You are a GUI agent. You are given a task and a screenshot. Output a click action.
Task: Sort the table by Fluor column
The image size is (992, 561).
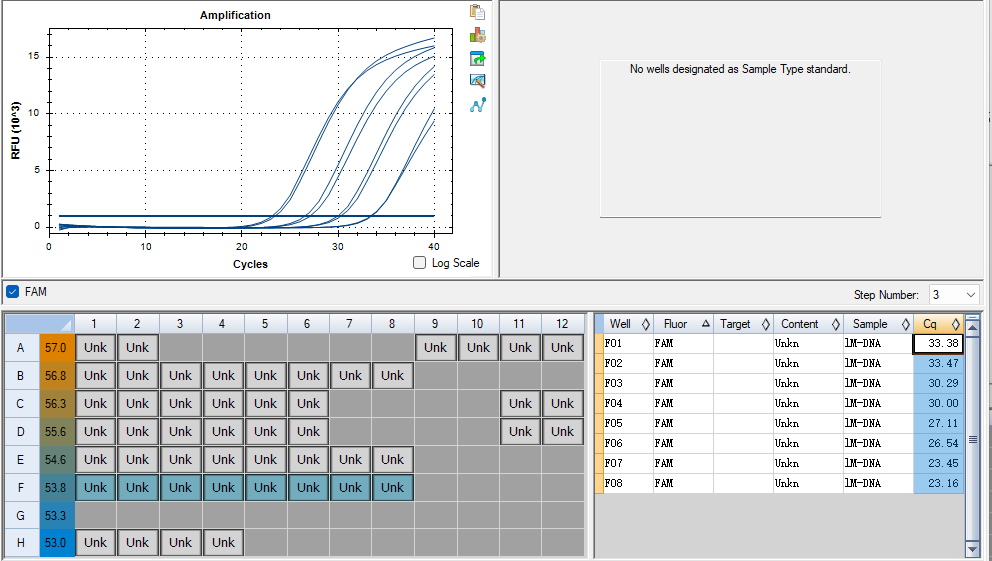point(683,324)
